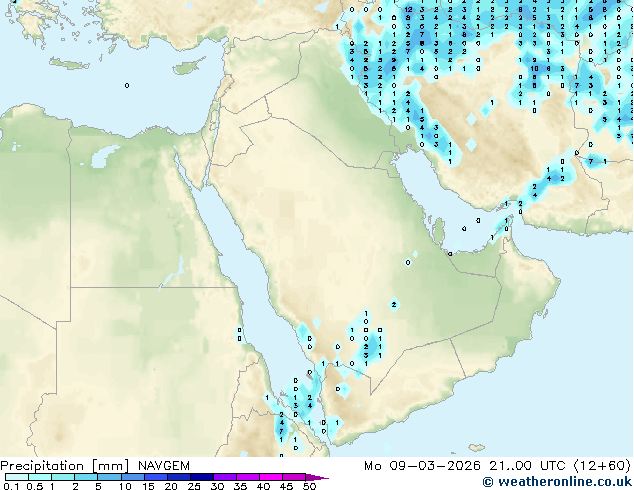Click the '0.1' legend scale label

[11, 486]
